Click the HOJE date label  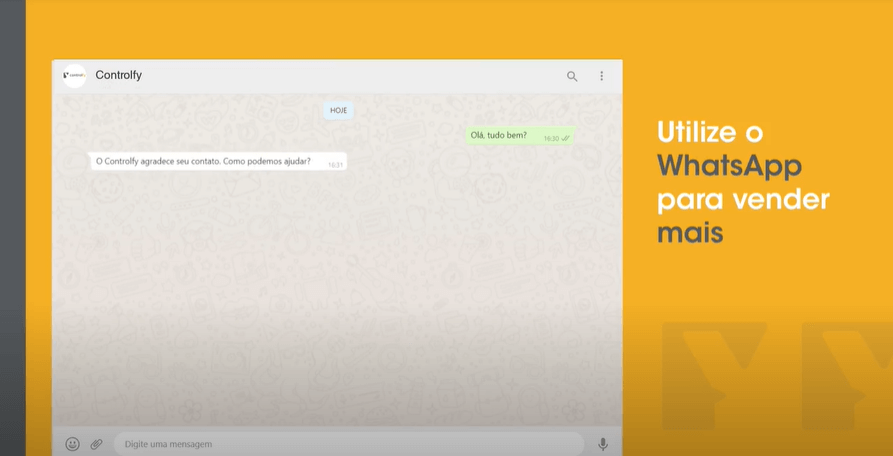pos(338,110)
